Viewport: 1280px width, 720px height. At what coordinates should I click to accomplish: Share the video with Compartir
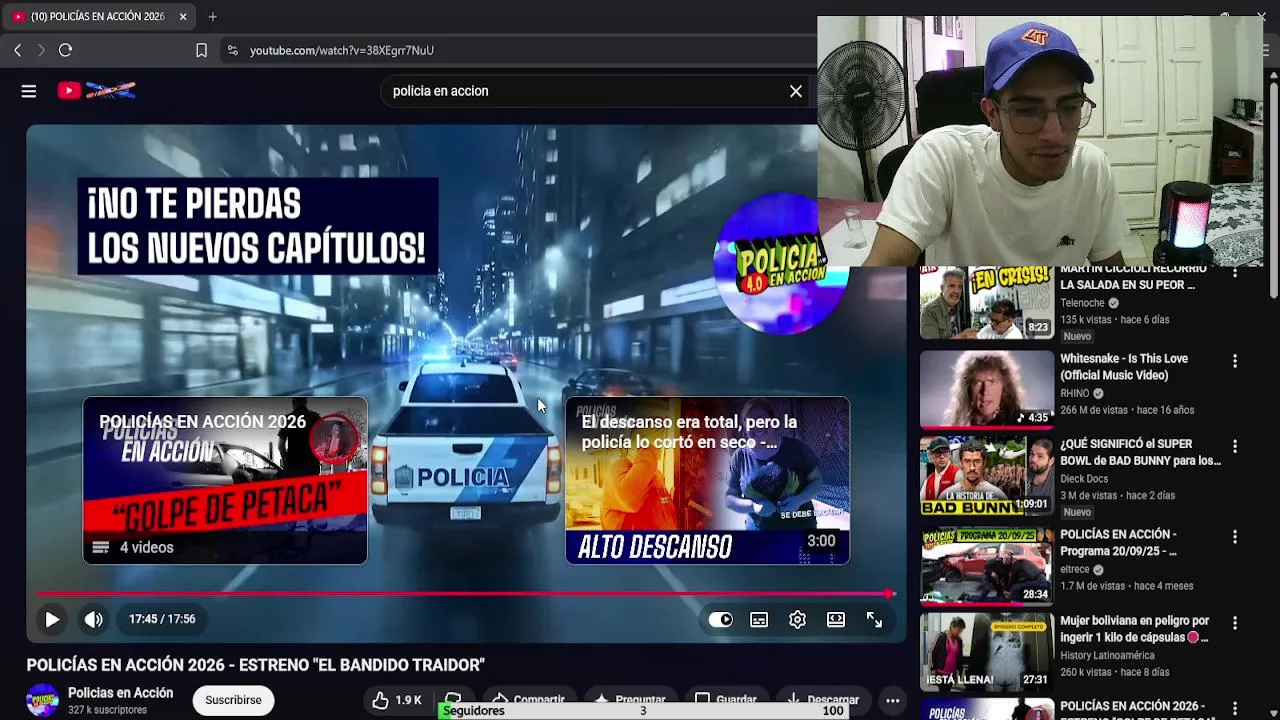click(529, 700)
